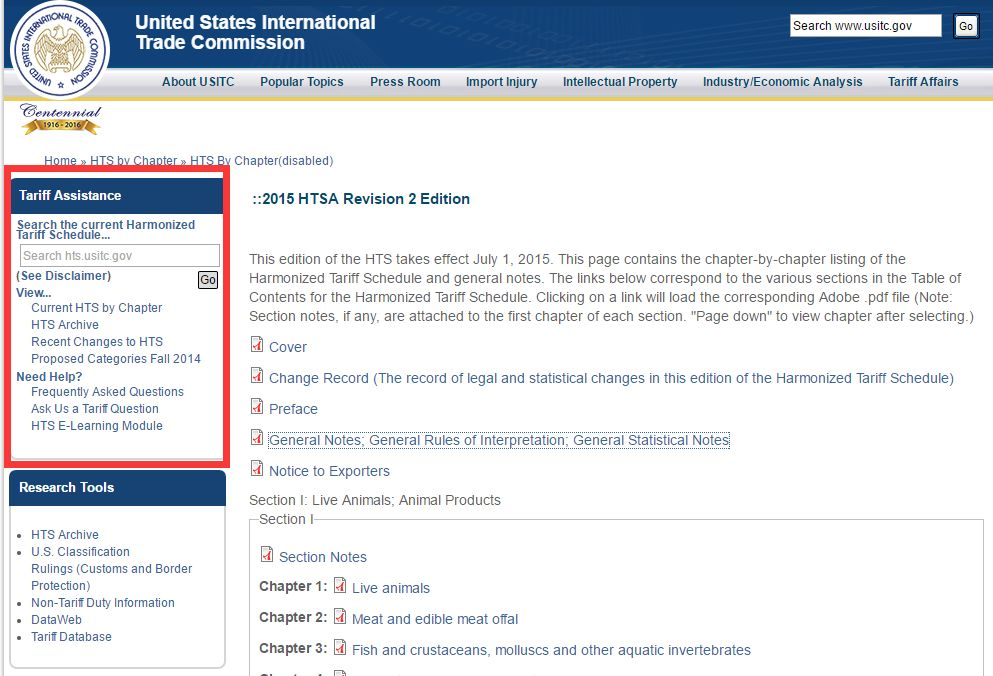Open the Notice to Exporters link

click(329, 471)
